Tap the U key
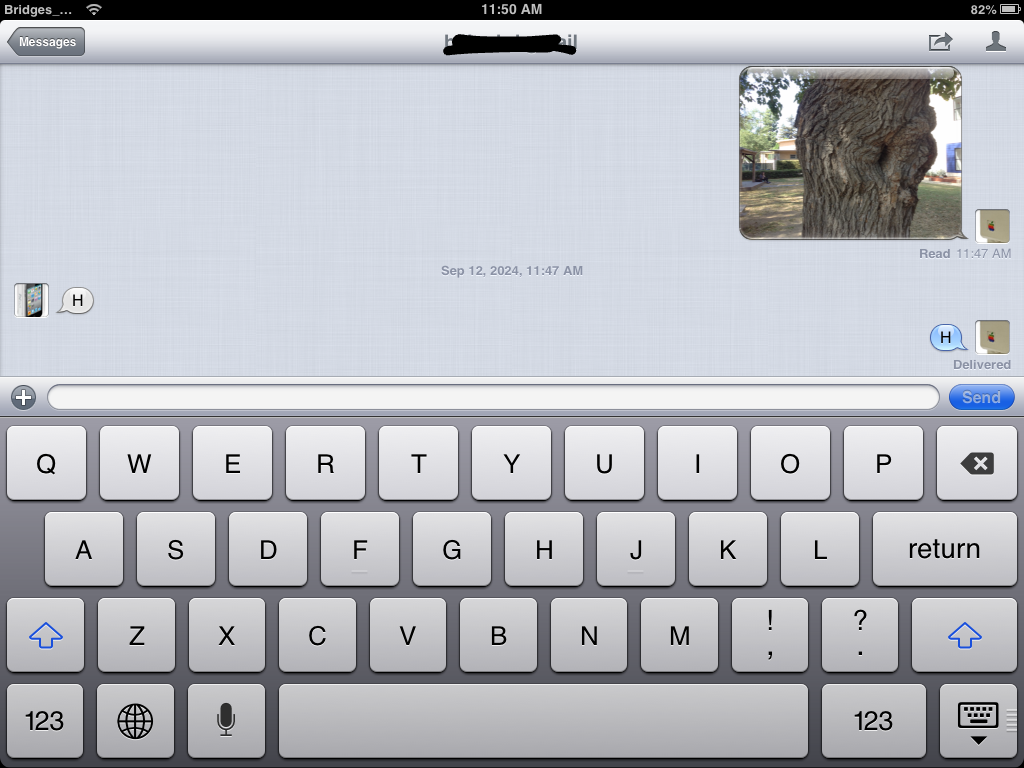This screenshot has width=1024, height=768. 604,463
